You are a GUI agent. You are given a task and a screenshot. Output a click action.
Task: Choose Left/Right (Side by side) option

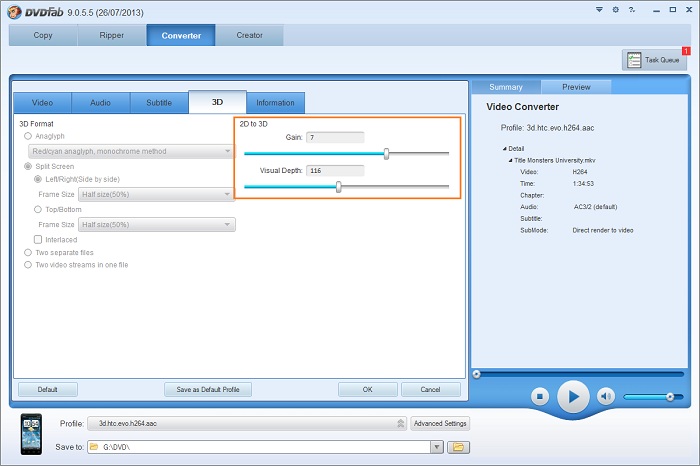coord(38,179)
